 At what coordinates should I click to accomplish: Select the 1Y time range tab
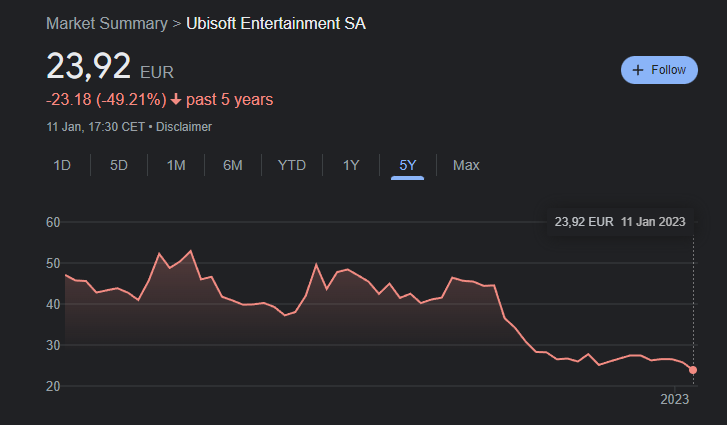pos(351,165)
